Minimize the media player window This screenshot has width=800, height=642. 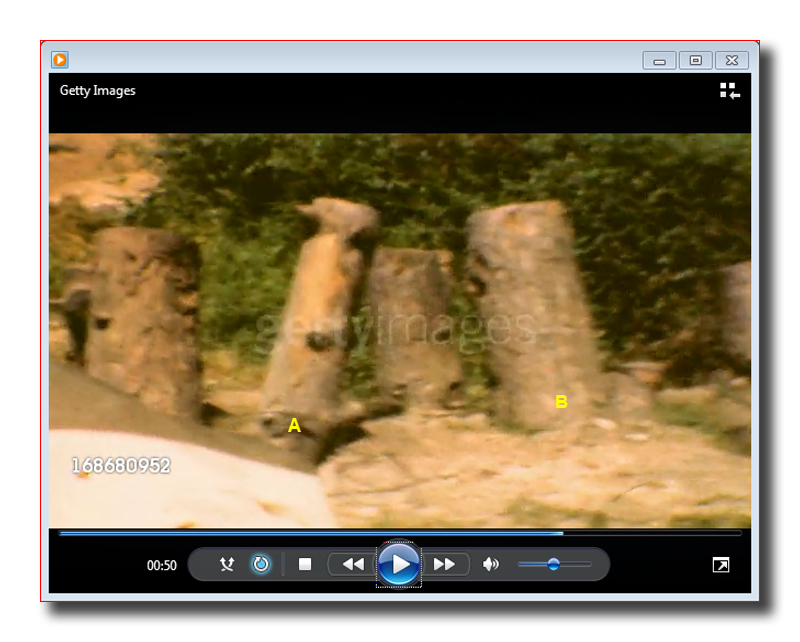[659, 61]
